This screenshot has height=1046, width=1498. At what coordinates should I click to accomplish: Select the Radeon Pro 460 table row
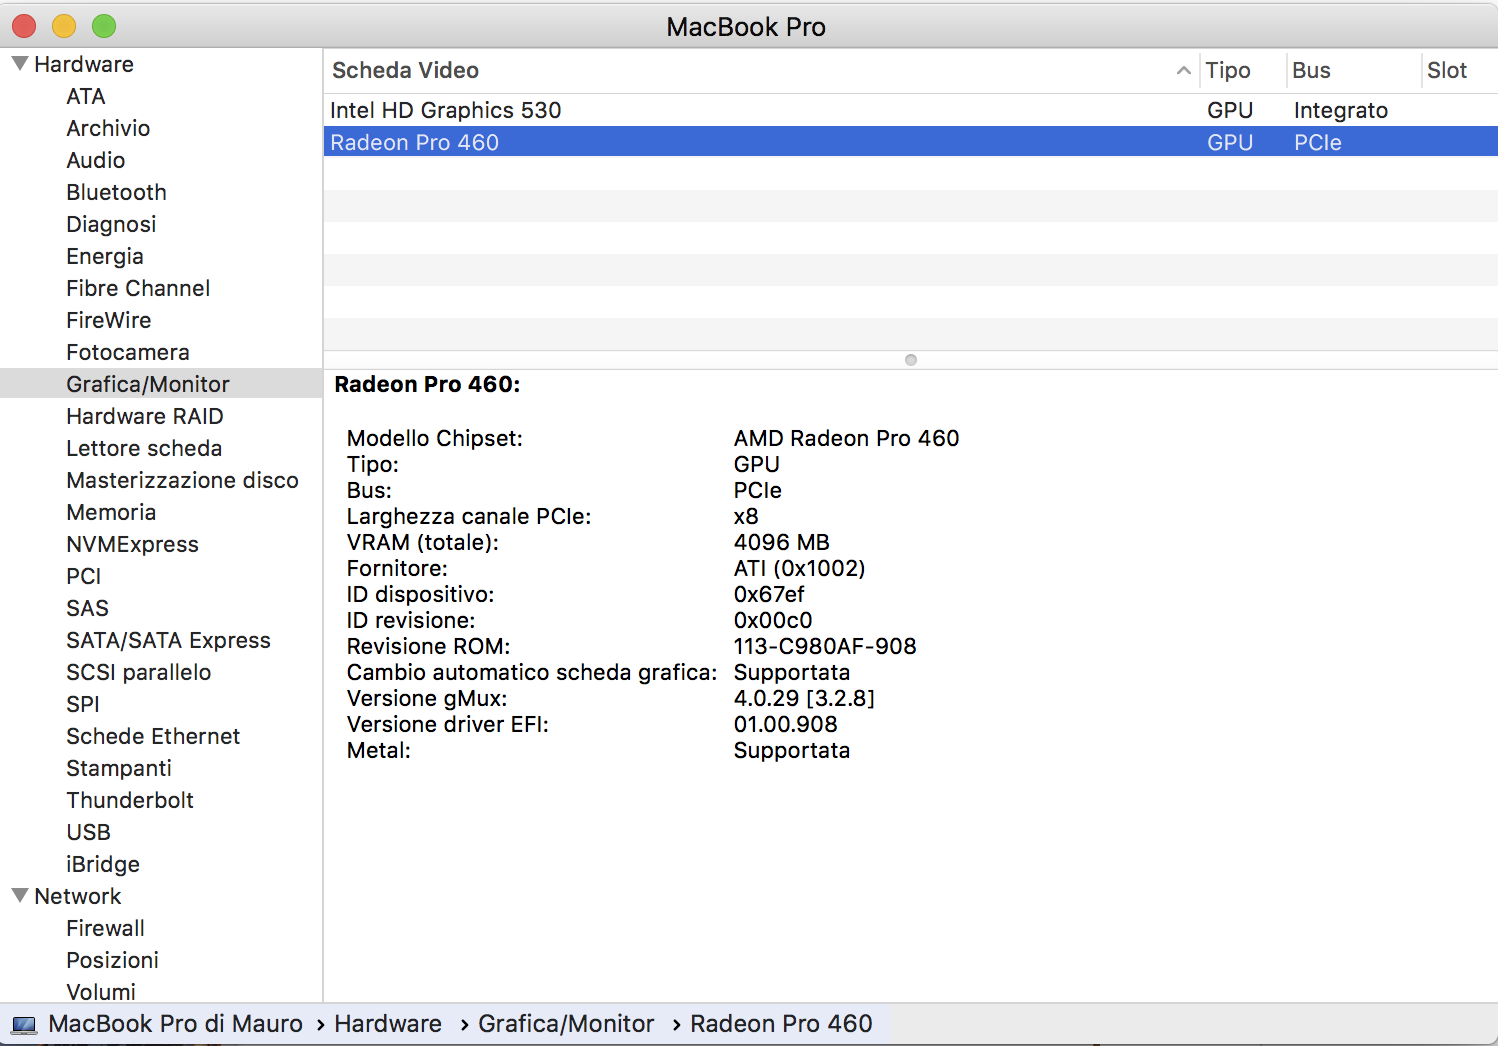tap(911, 142)
